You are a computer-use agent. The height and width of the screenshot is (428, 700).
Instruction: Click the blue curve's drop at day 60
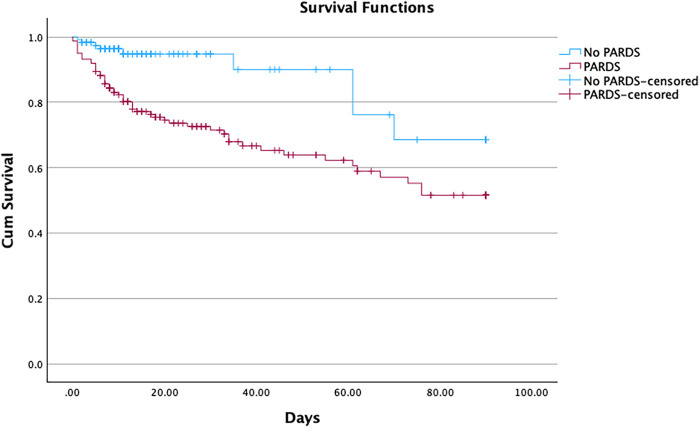(x=353, y=92)
